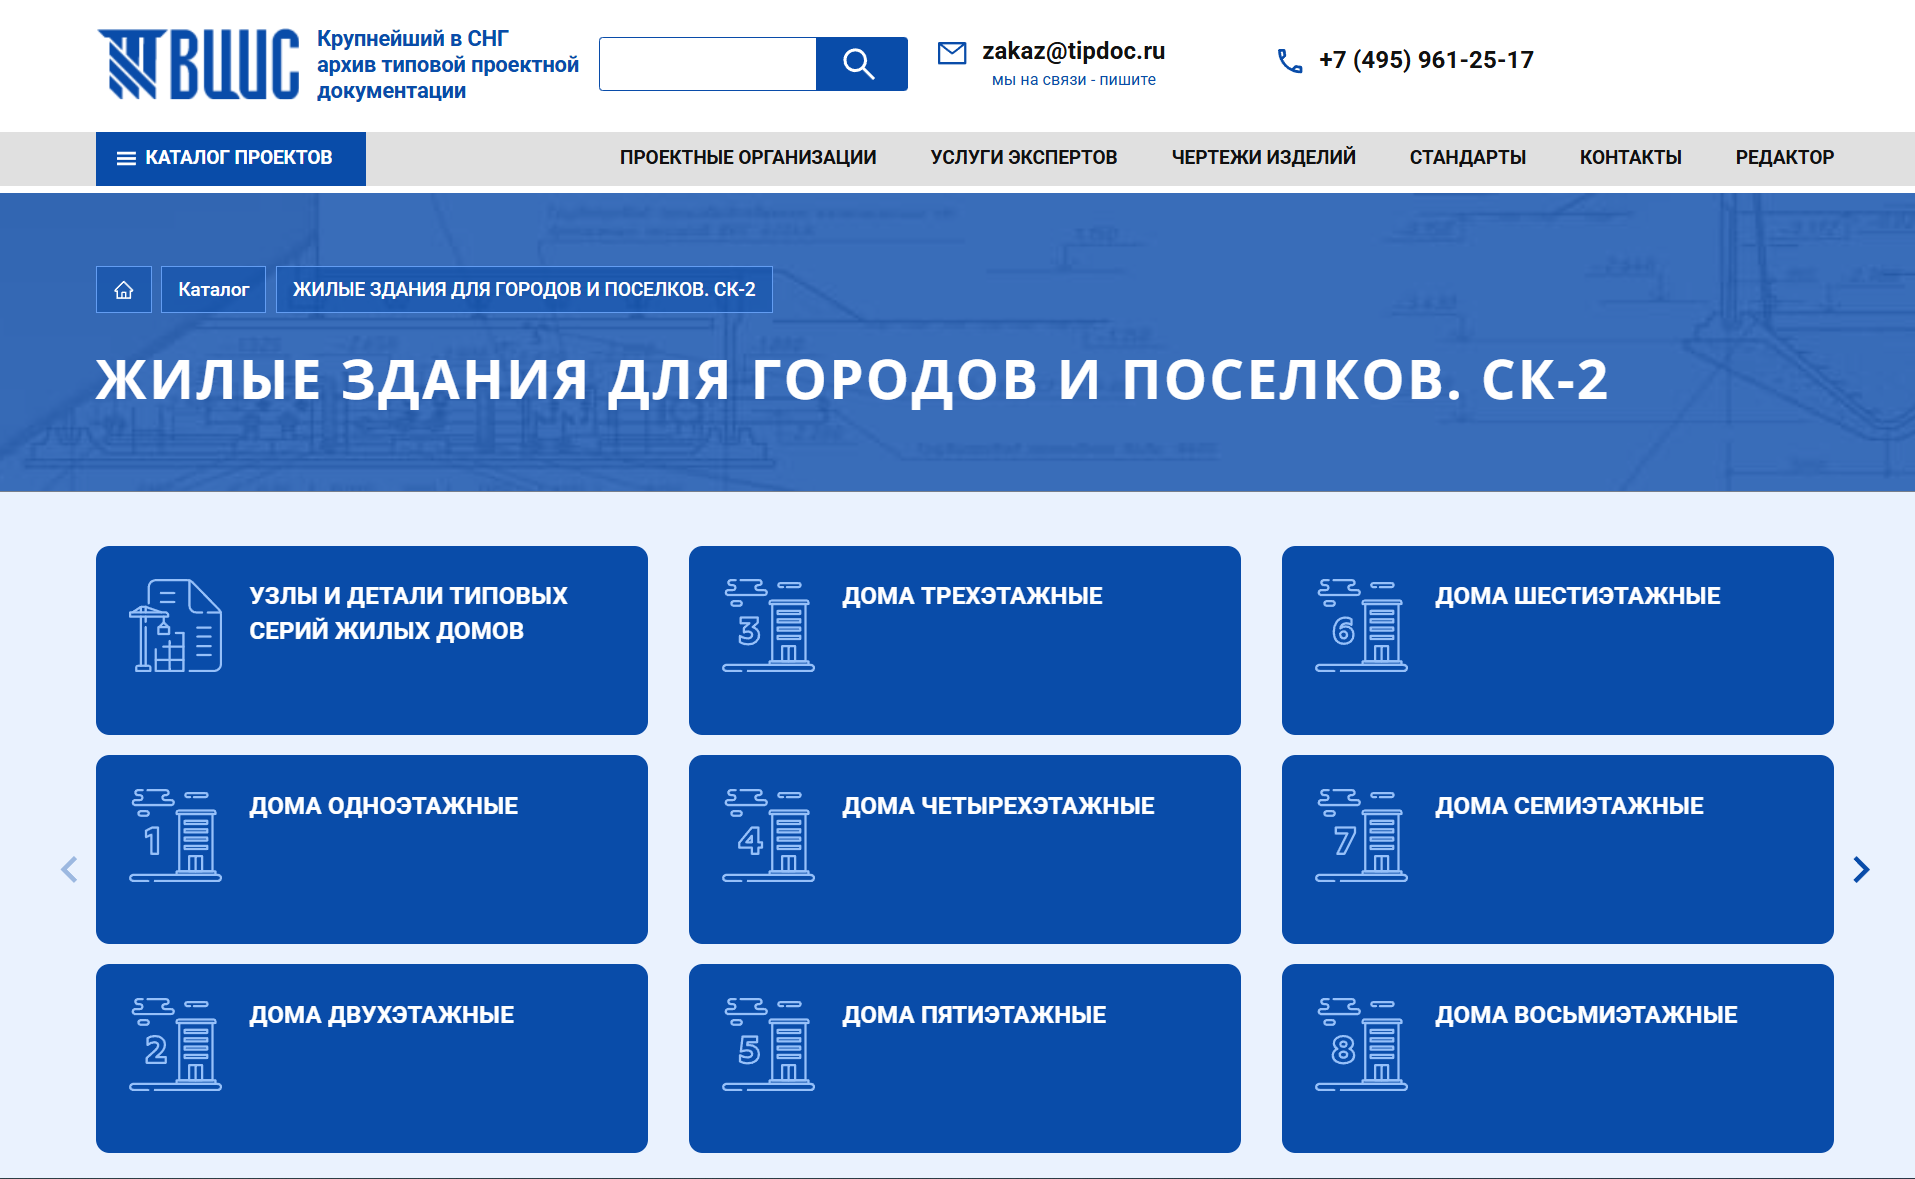
Task: Click the one-story building icon
Action: (x=175, y=836)
